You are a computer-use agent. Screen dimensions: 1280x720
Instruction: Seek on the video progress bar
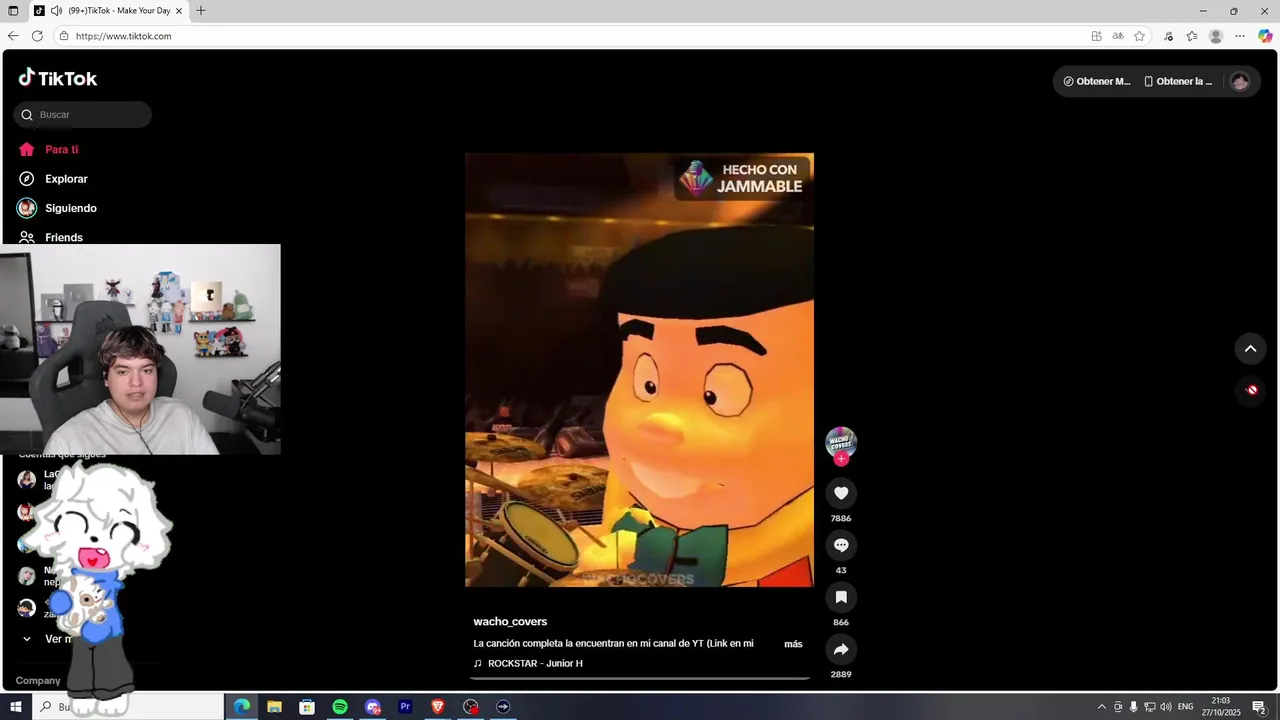pyautogui.click(x=640, y=678)
